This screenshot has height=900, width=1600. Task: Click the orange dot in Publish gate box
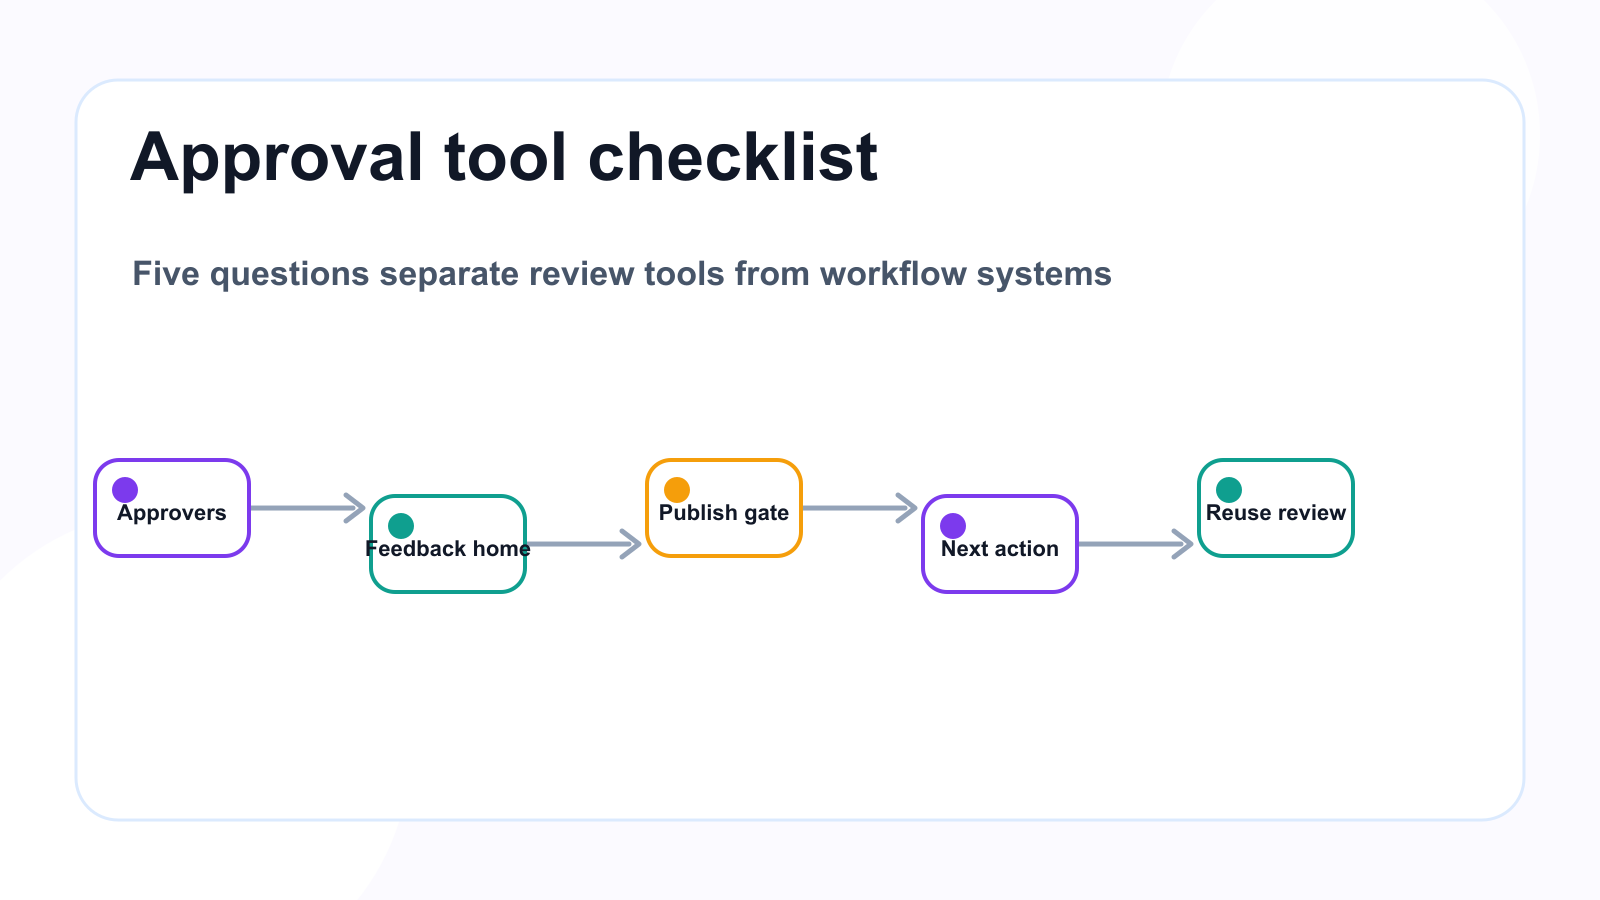pyautogui.click(x=677, y=490)
